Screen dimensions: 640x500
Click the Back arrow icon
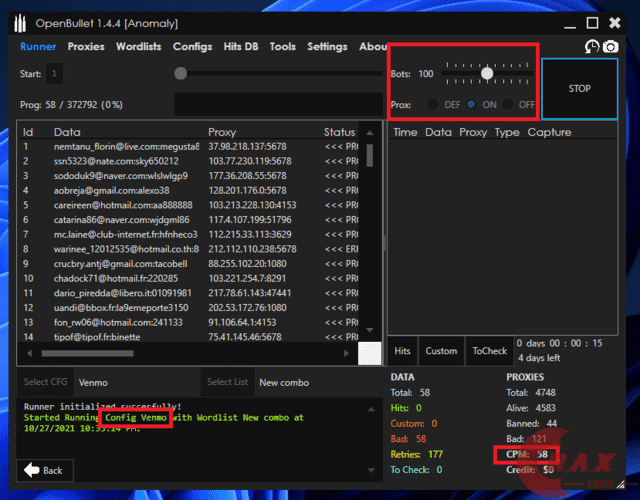pyautogui.click(x=32, y=469)
